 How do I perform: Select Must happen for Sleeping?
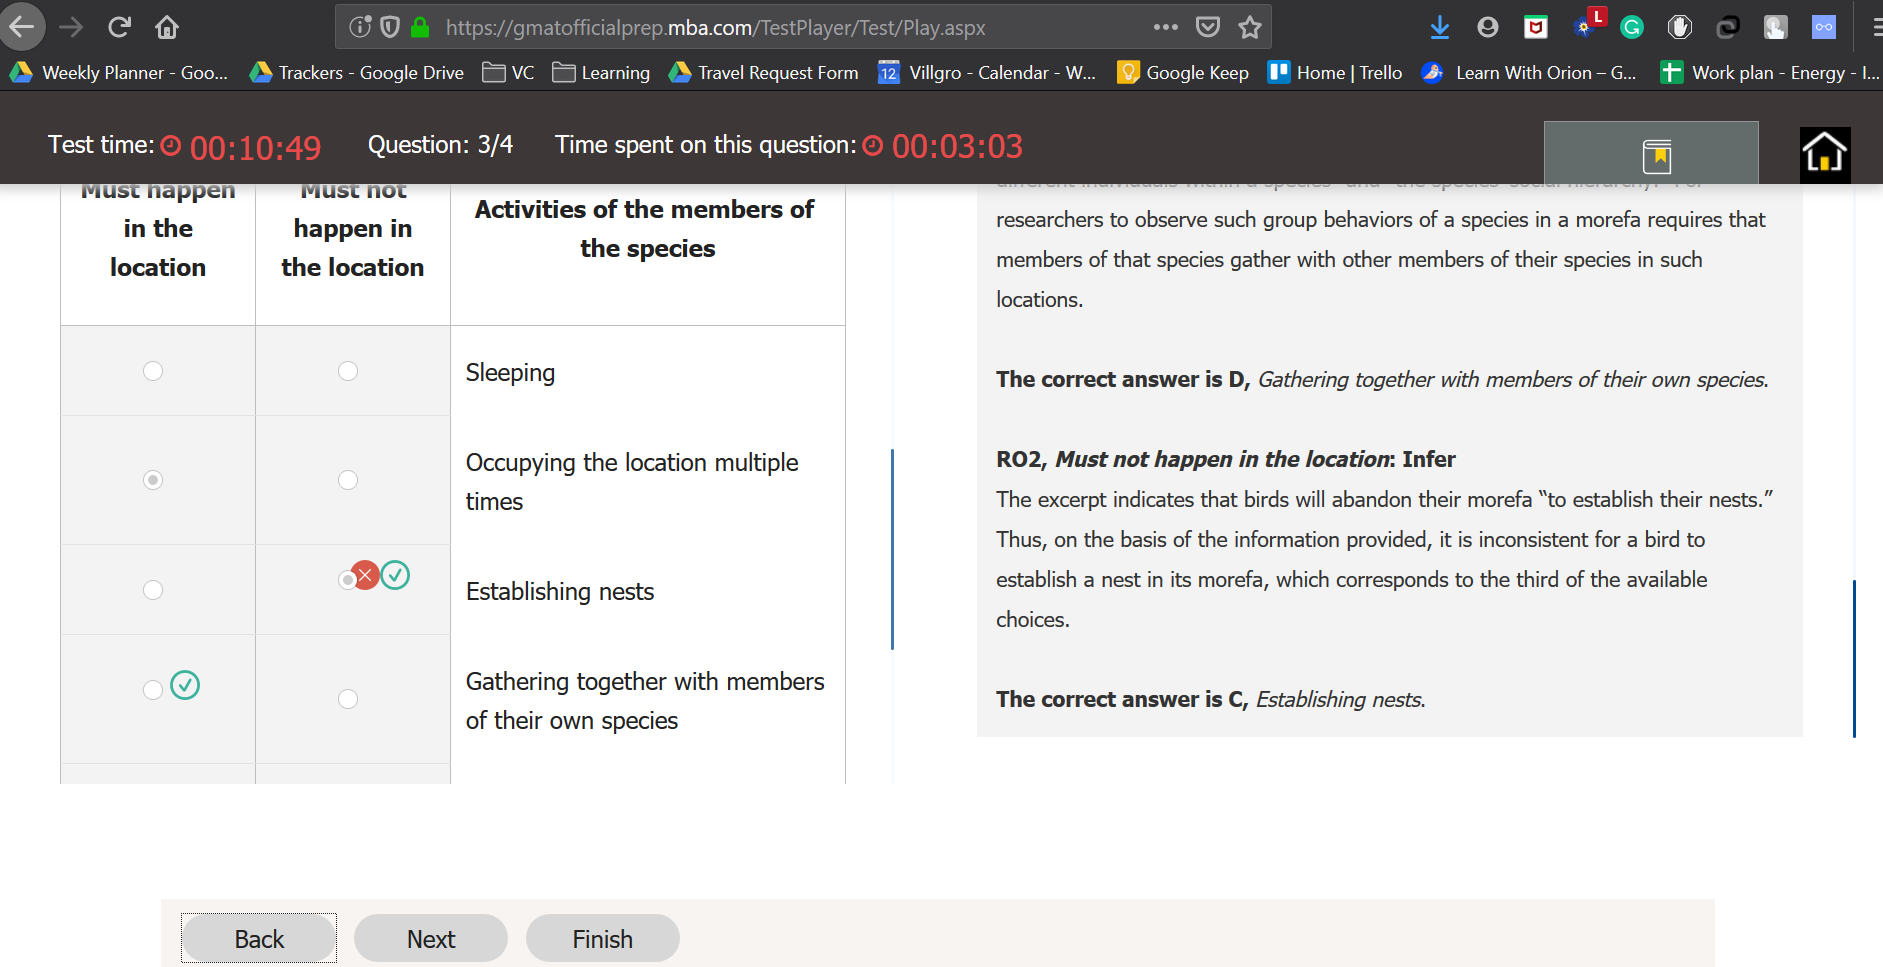coord(153,371)
